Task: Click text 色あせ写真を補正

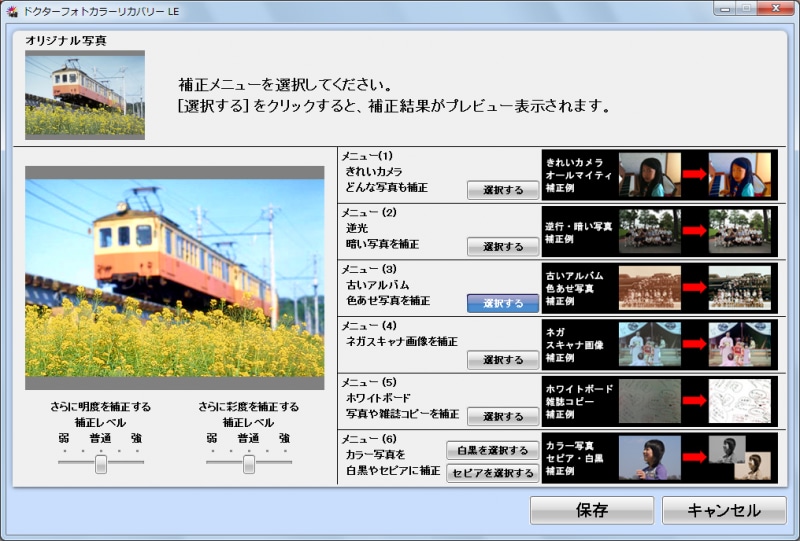Action: click(388, 301)
